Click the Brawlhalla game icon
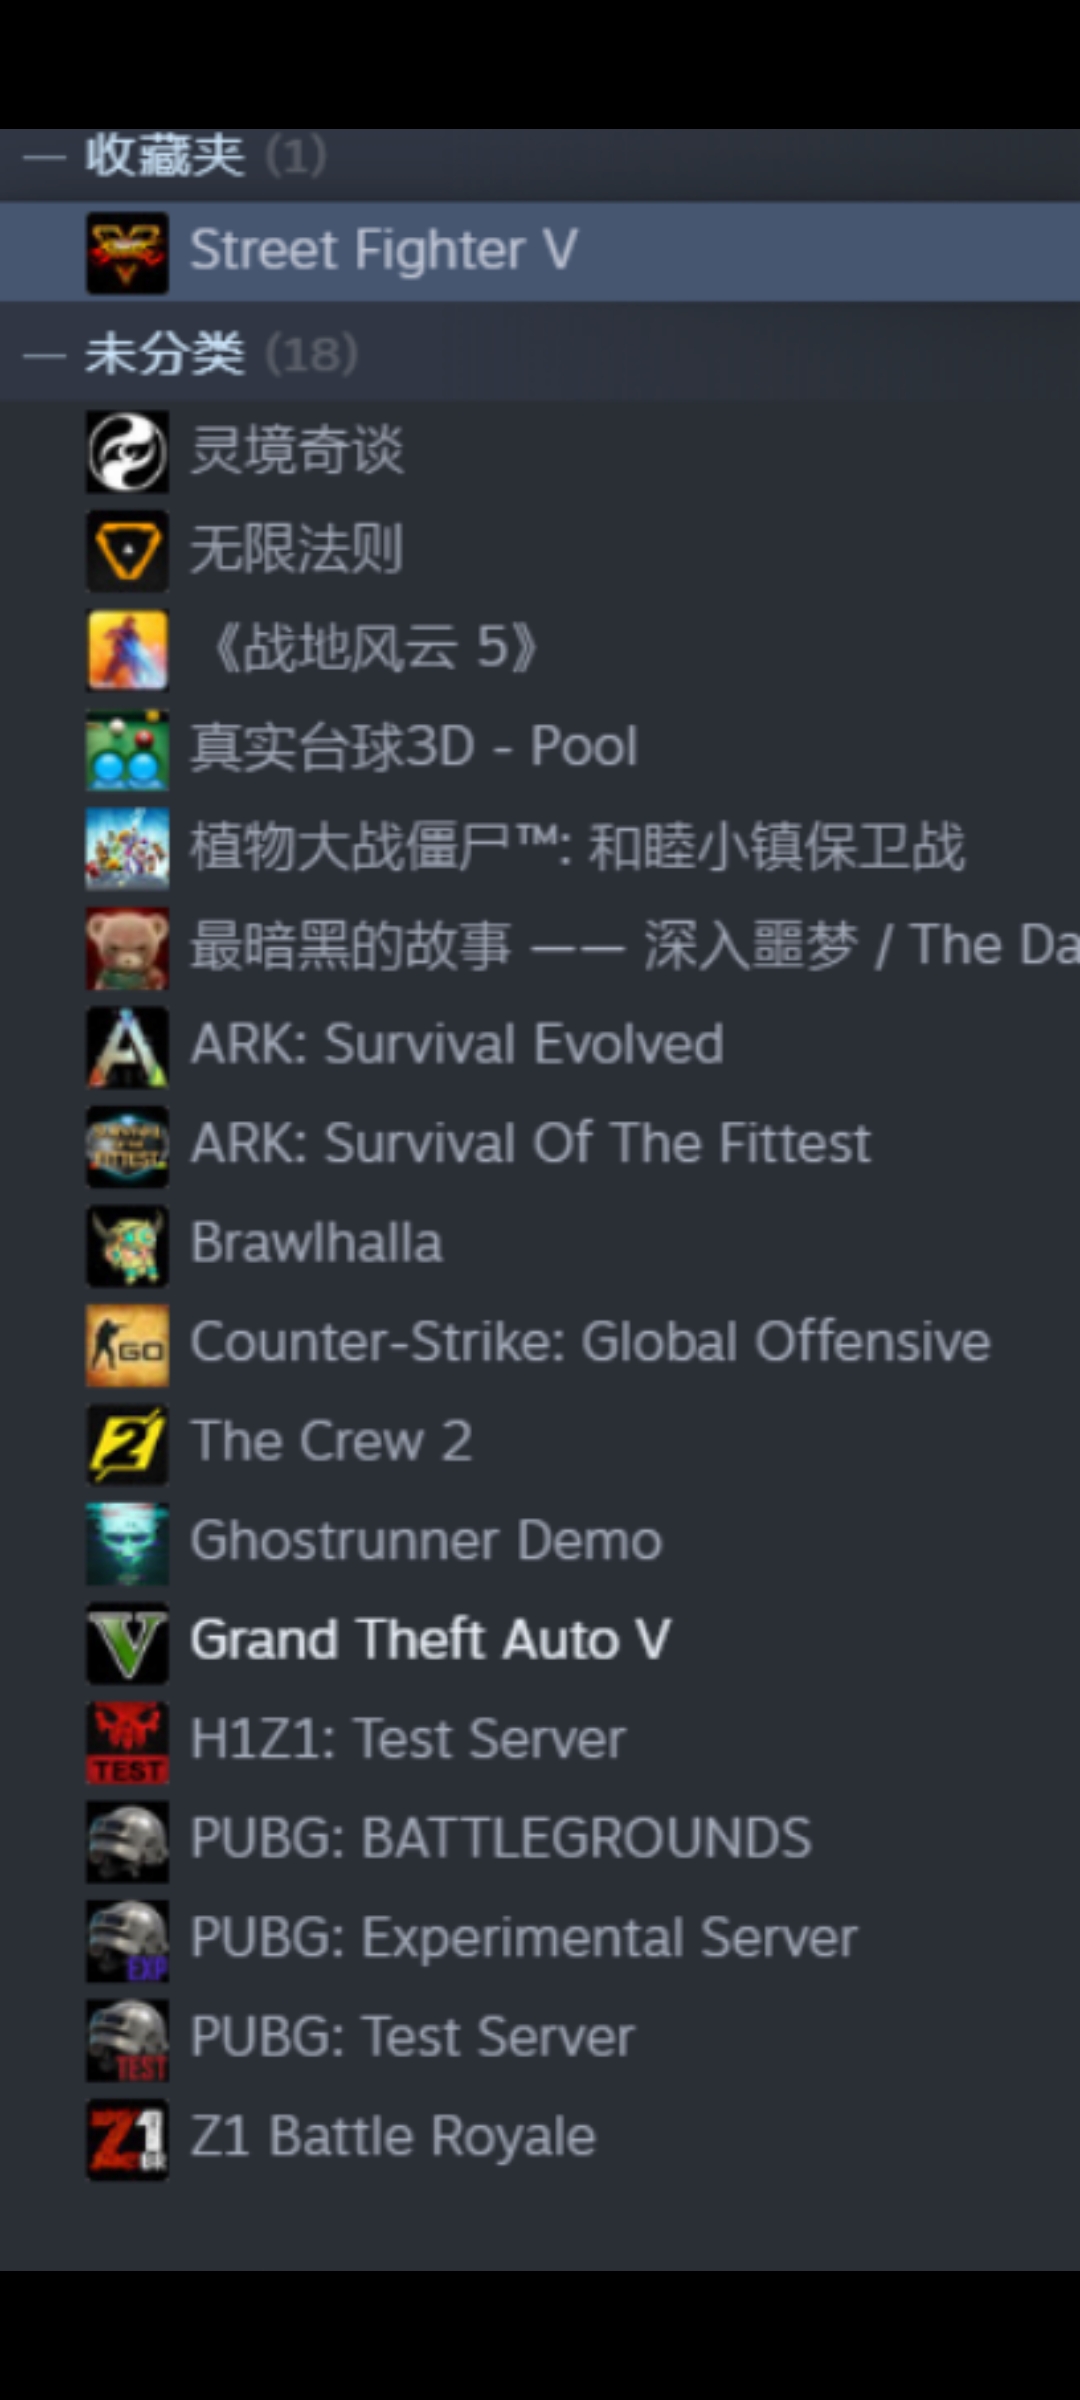The width and height of the screenshot is (1080, 2400). pyautogui.click(x=127, y=1245)
